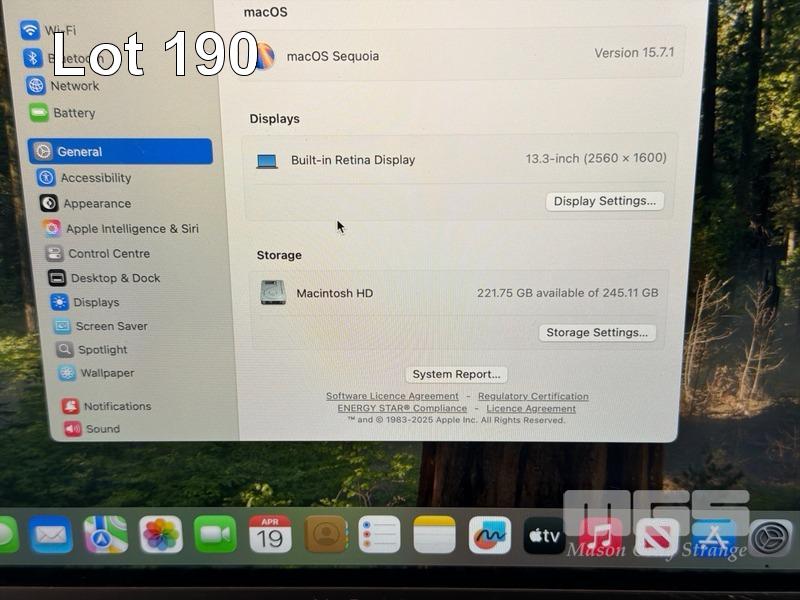Open Screen Saver settings
This screenshot has width=800, height=600.
coord(101,326)
